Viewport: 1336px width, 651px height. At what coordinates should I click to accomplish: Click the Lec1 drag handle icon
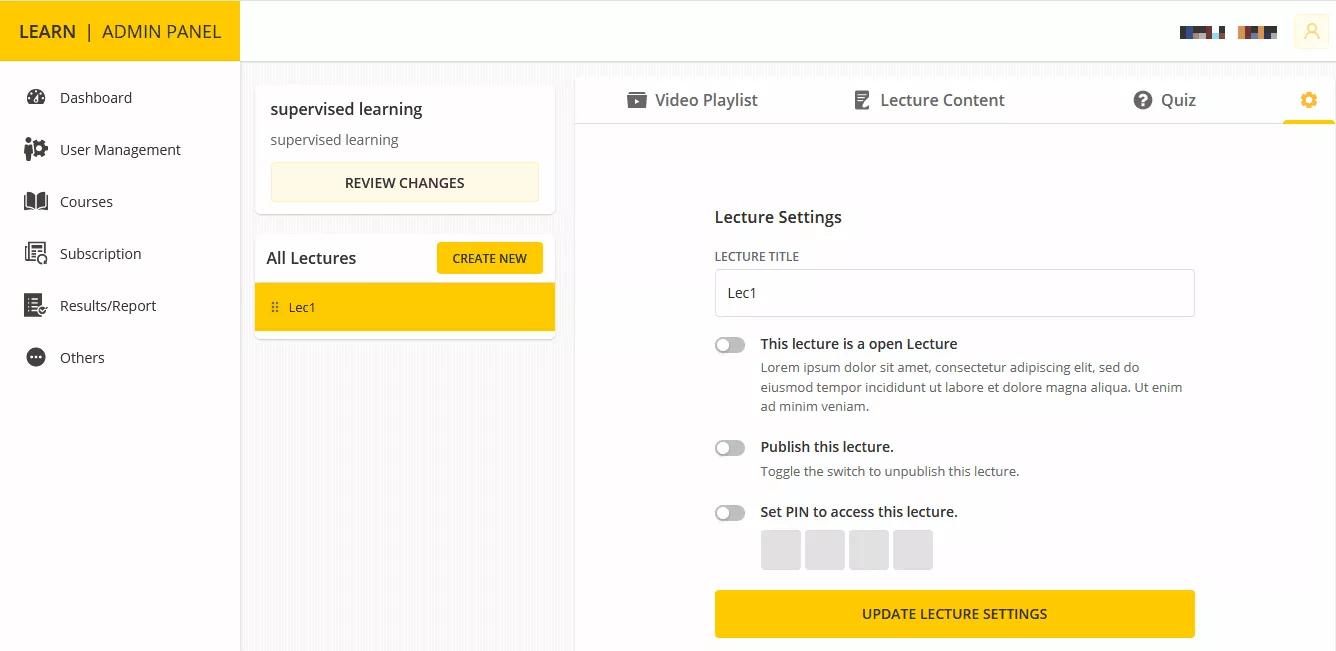click(x=275, y=307)
